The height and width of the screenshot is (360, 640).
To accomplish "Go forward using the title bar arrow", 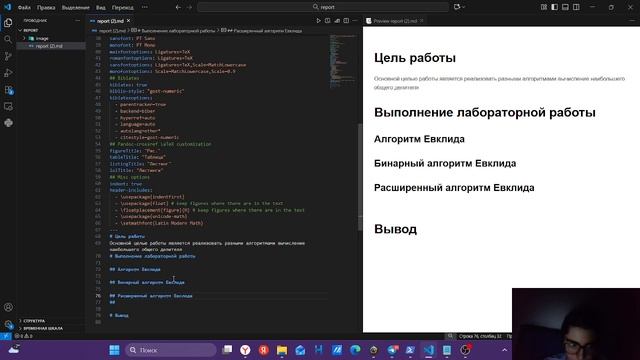I will tap(189, 7).
